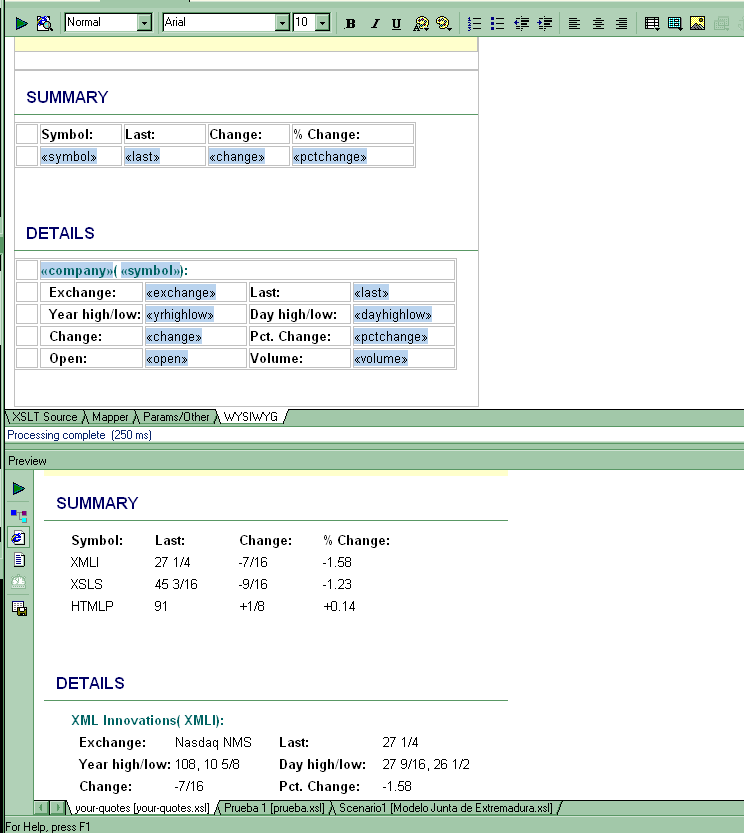The width and height of the screenshot is (744, 833).
Task: Open the font size 10 dropdown
Action: point(322,23)
